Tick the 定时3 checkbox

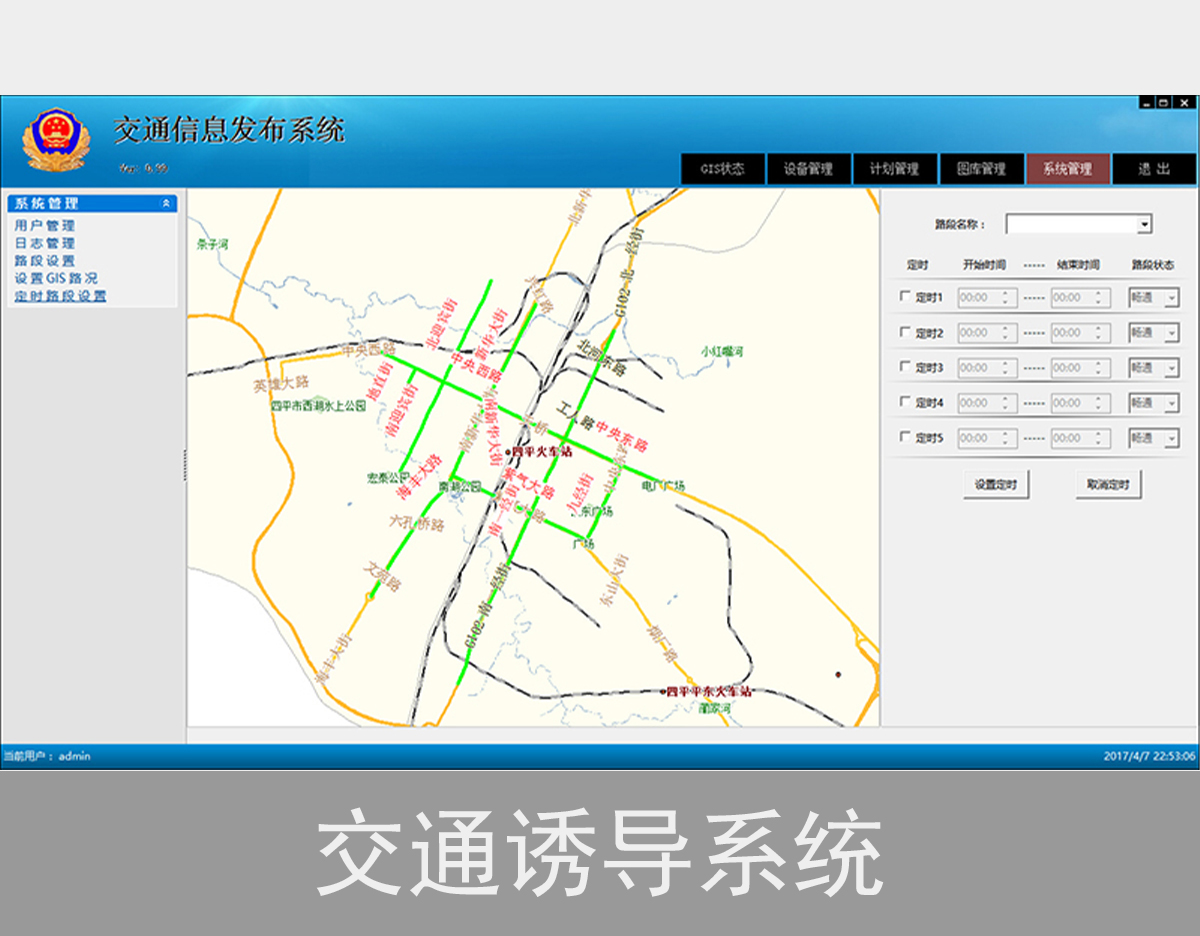[x=905, y=367]
